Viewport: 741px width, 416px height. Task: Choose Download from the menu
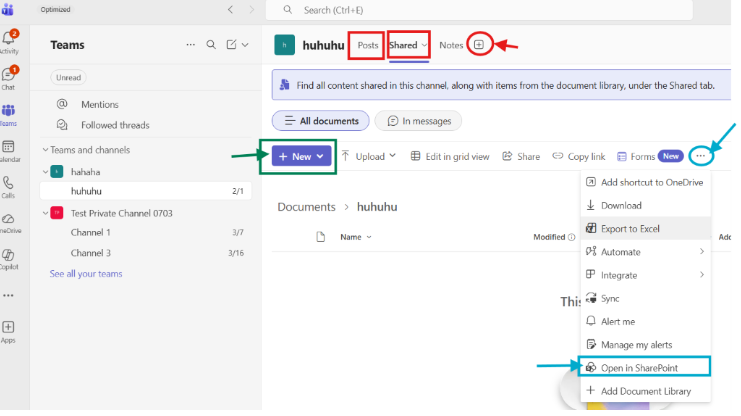click(x=646, y=206)
